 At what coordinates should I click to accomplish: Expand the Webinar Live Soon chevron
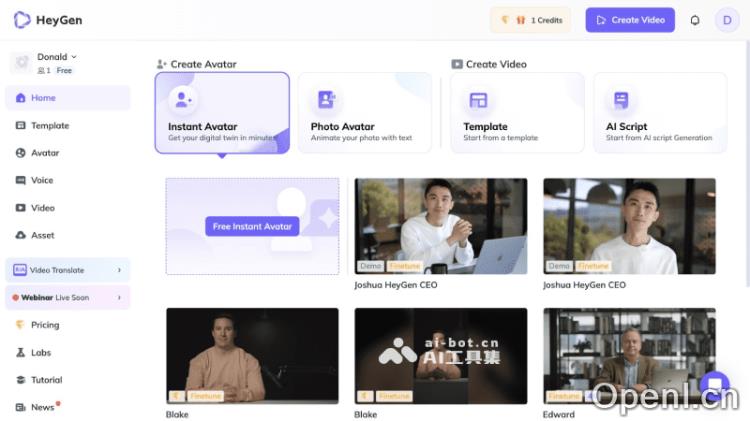pos(119,297)
